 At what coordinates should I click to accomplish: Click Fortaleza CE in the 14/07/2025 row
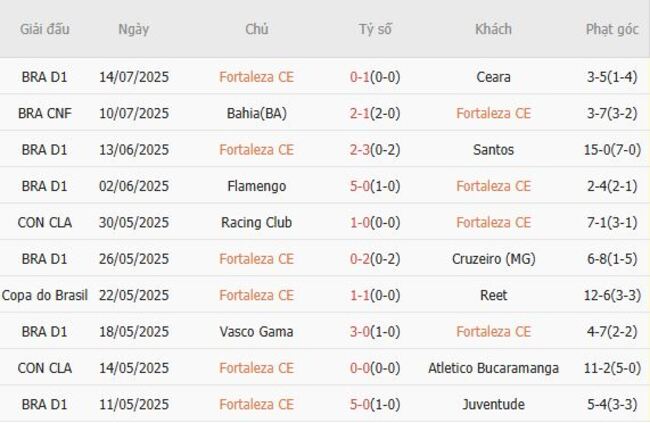coord(257,77)
